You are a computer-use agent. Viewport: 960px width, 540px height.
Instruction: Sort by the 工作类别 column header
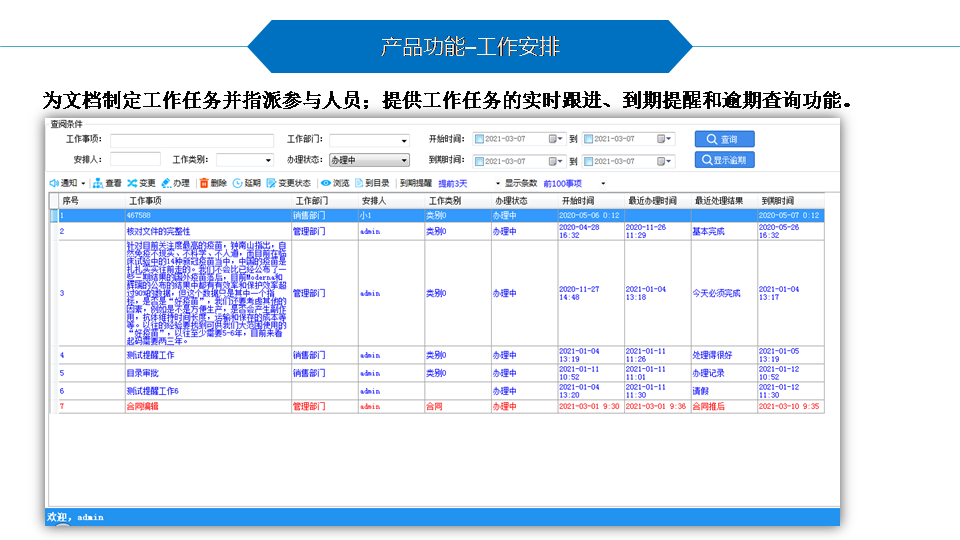(x=458, y=201)
